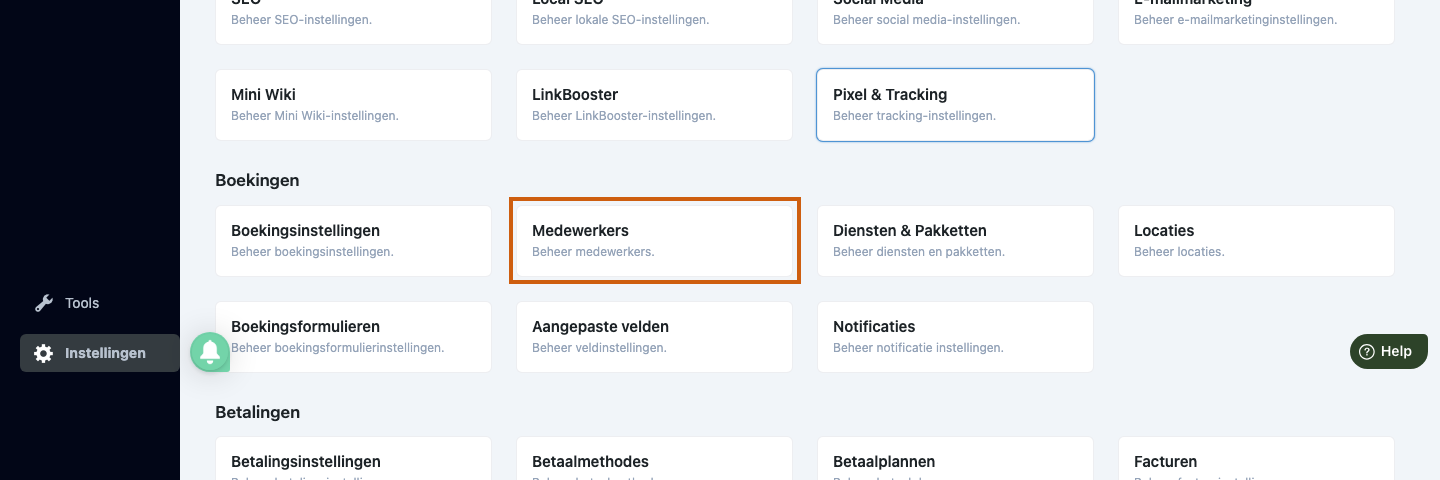Select the Locaties card

tap(1256, 241)
